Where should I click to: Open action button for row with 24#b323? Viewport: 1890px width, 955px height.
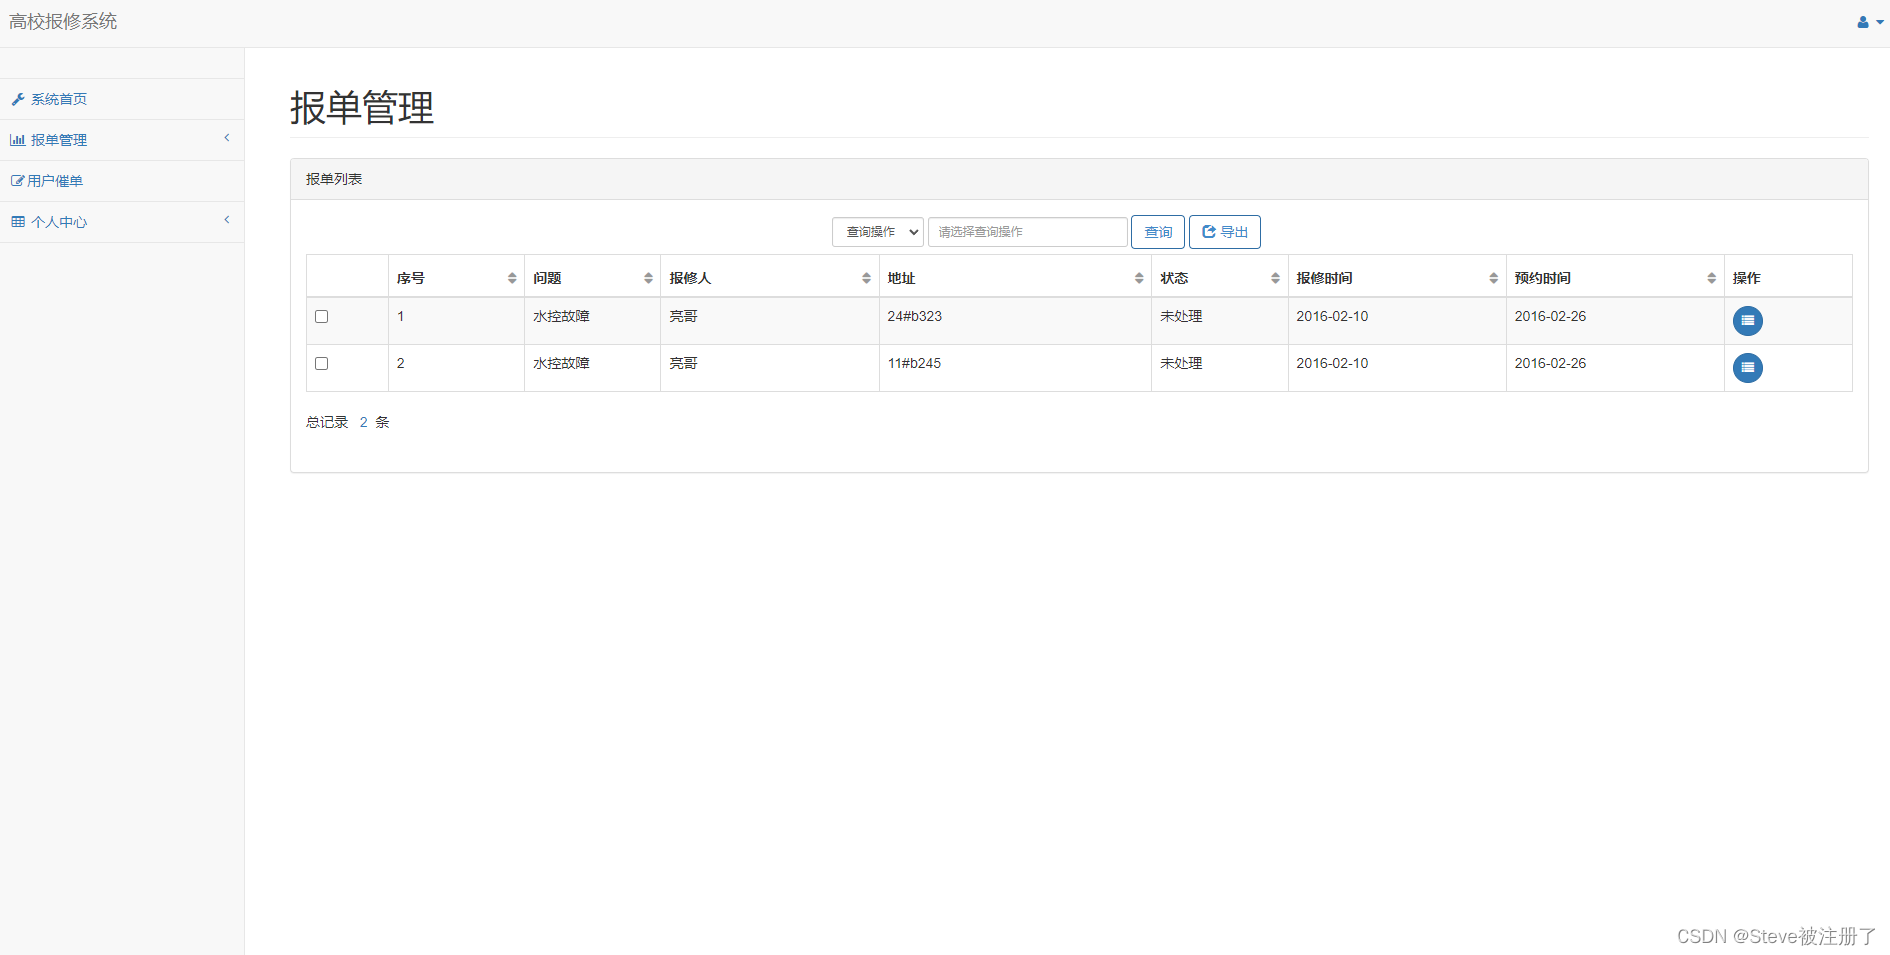point(1747,321)
